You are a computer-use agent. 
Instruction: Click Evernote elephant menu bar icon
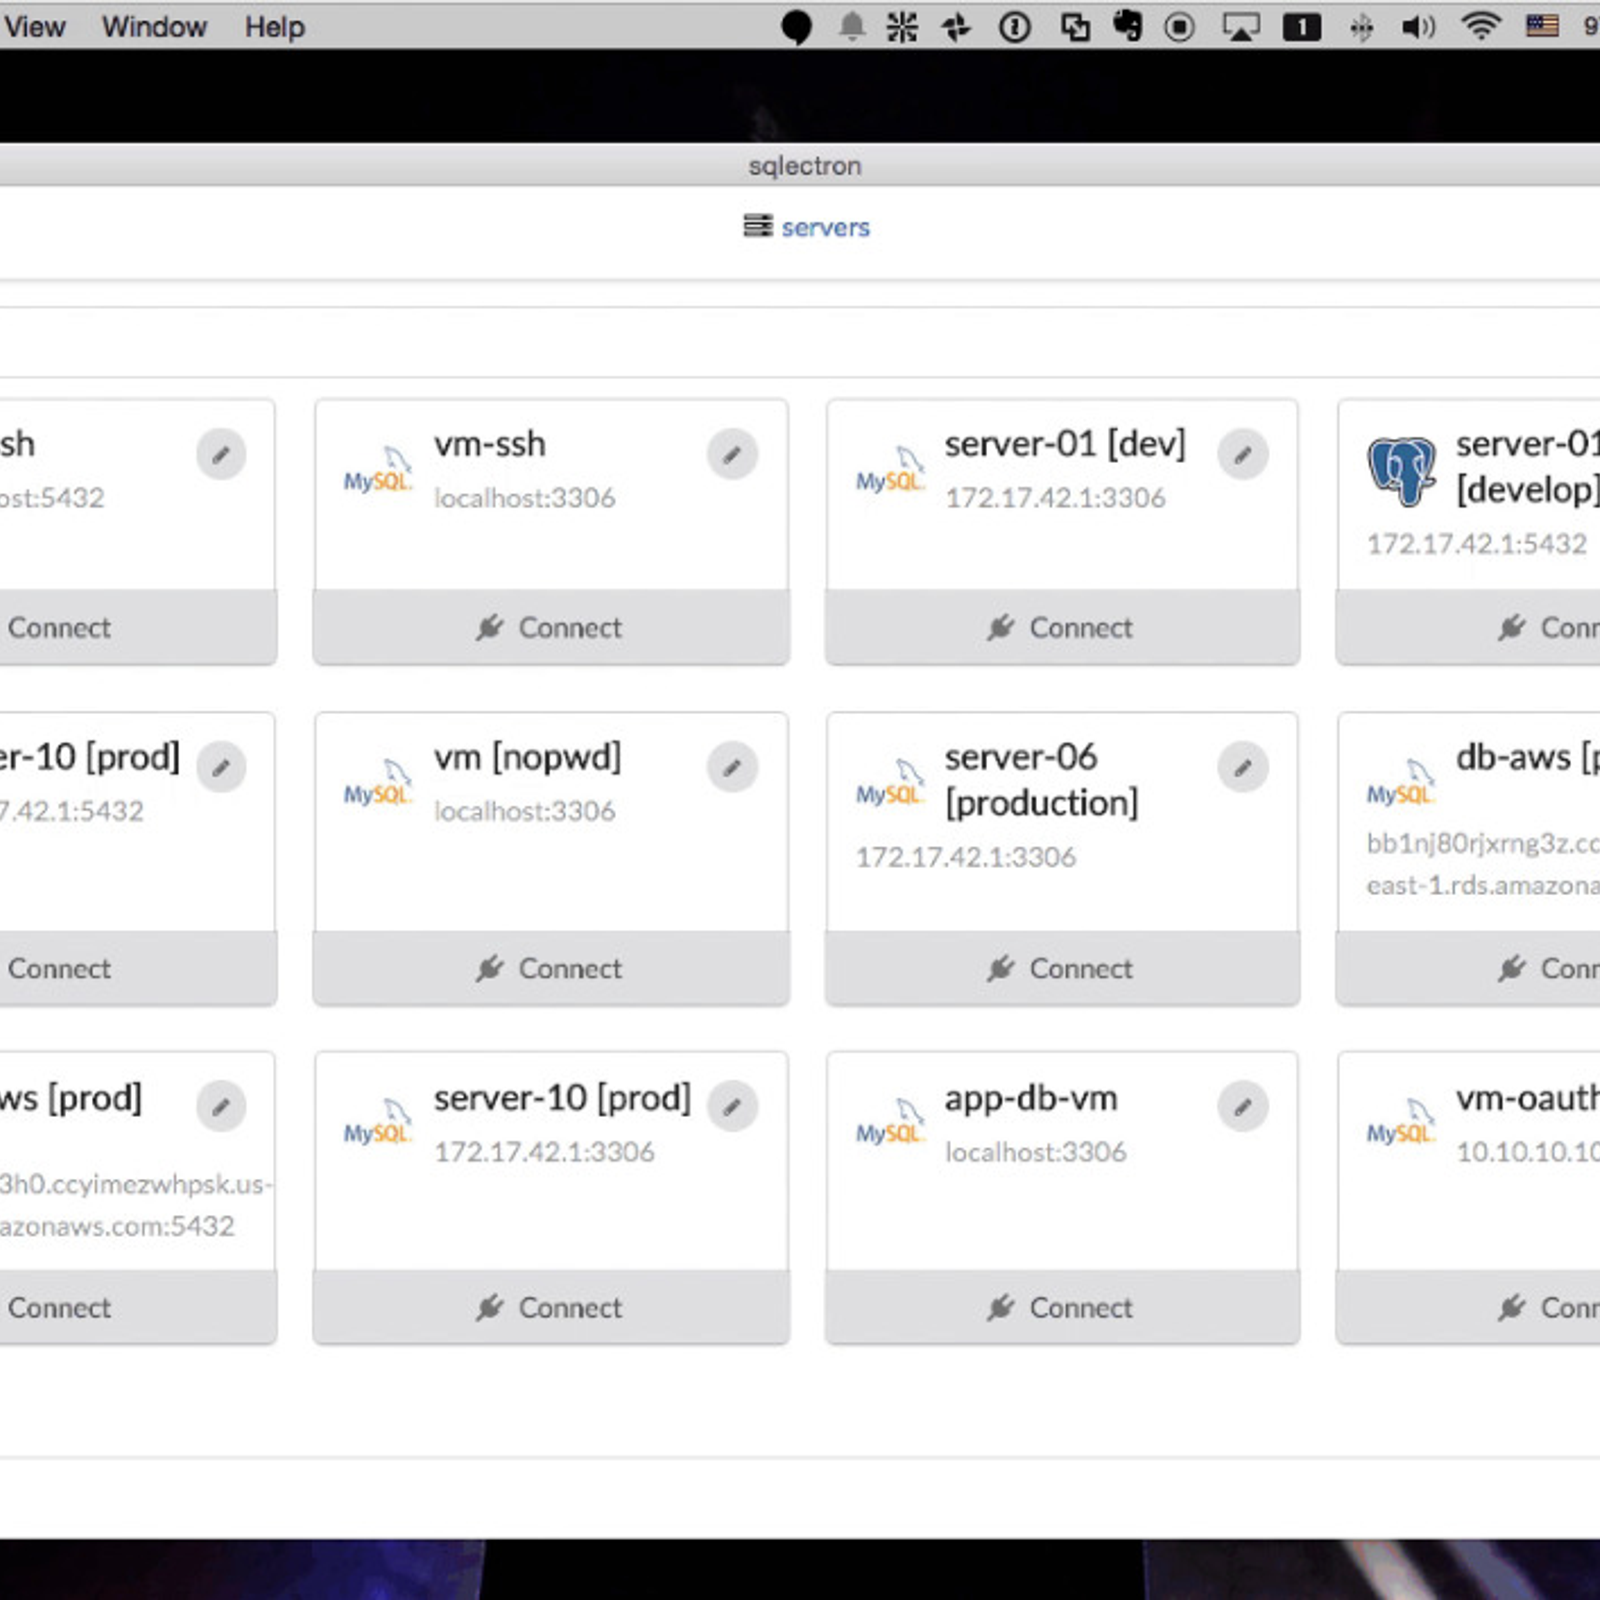tap(1128, 25)
